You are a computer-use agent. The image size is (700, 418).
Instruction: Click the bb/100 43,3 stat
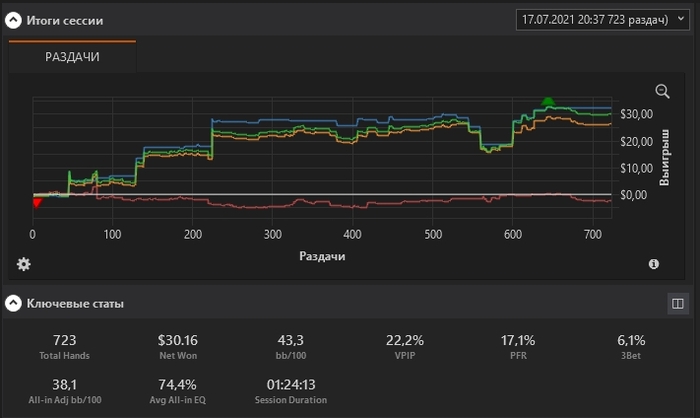291,347
